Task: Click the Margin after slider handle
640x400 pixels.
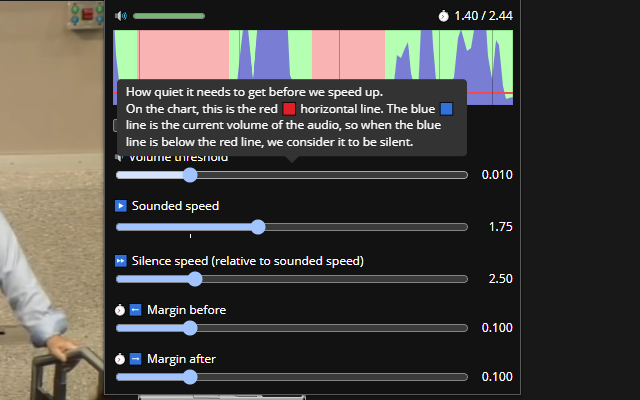Action: (x=190, y=377)
